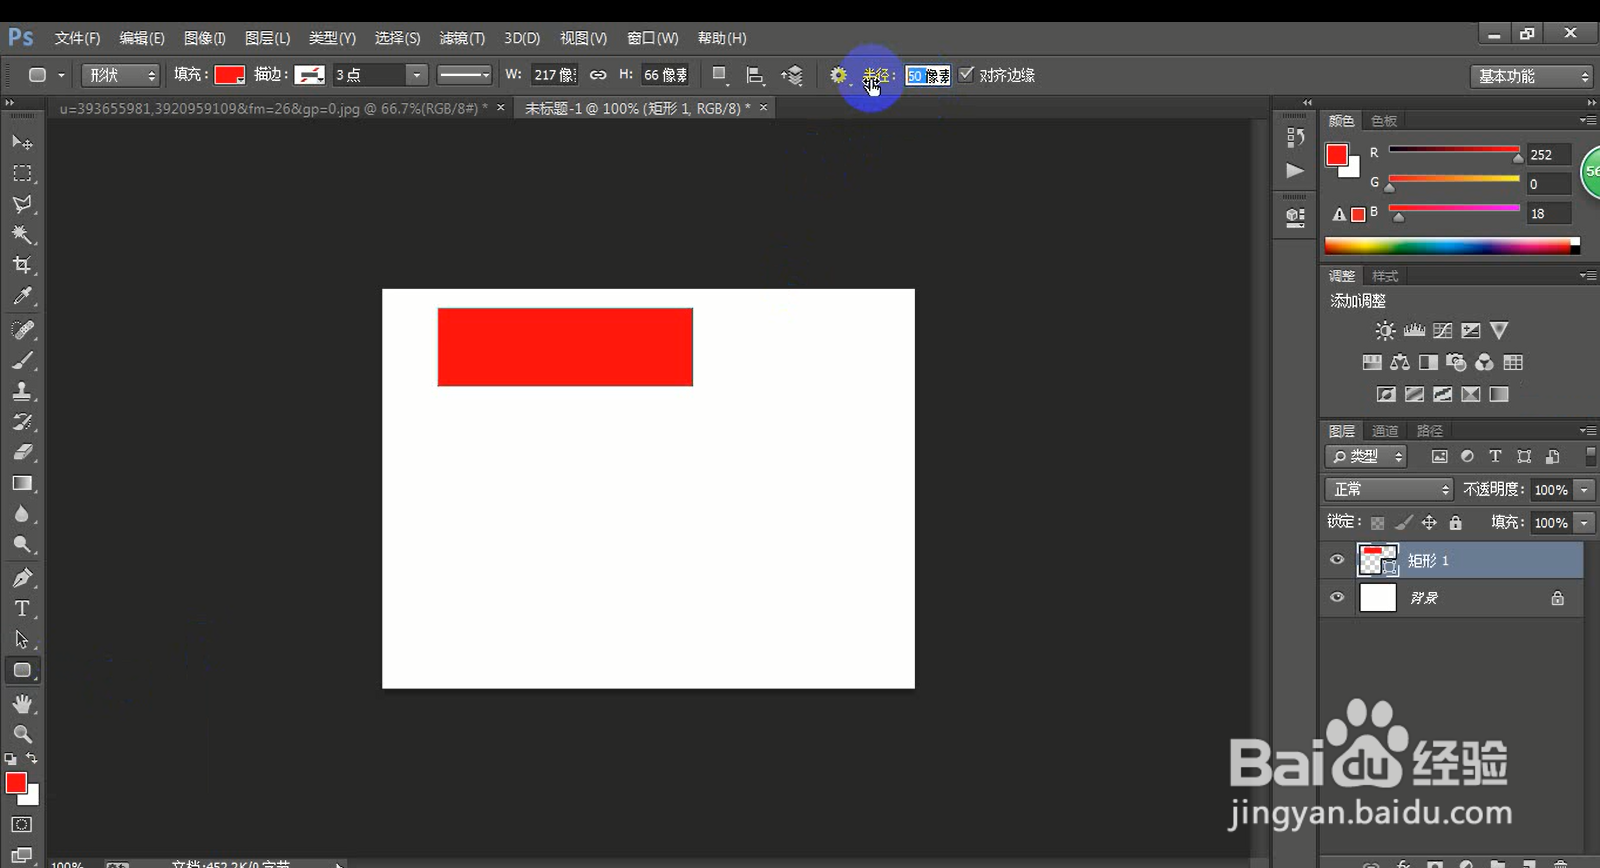Toggle 对齐边缘 checkbox
Image resolution: width=1600 pixels, height=868 pixels.
click(966, 74)
